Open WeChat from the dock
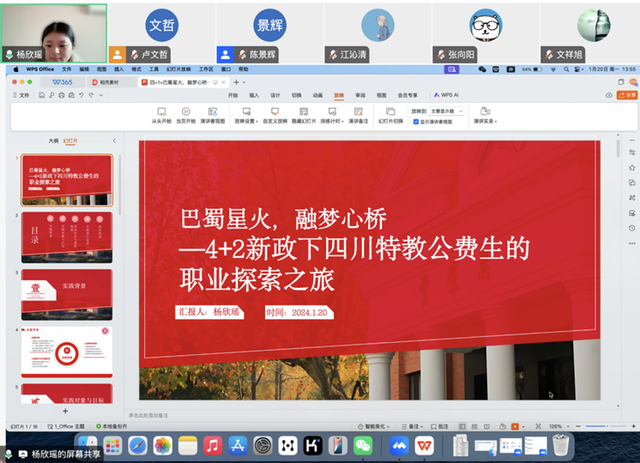The height and width of the screenshot is (463, 640). point(362,445)
